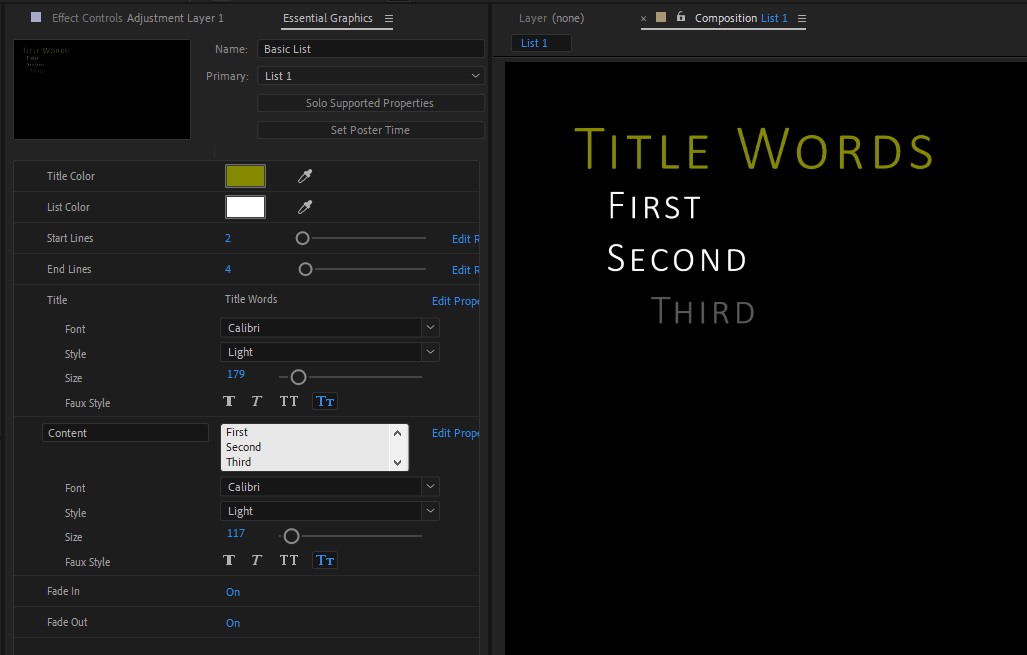
Task: Open the Essential Graphics panel menu
Action: 389,18
